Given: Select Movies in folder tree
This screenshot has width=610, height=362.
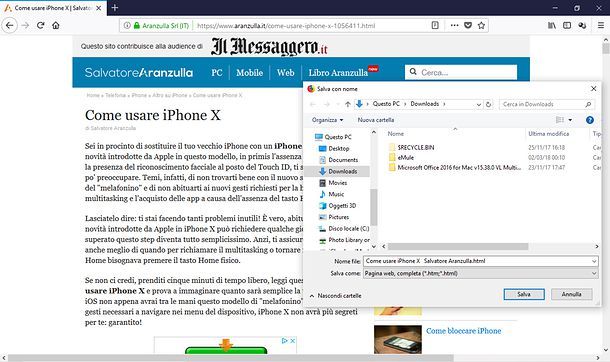Looking at the screenshot, I should click(x=333, y=183).
